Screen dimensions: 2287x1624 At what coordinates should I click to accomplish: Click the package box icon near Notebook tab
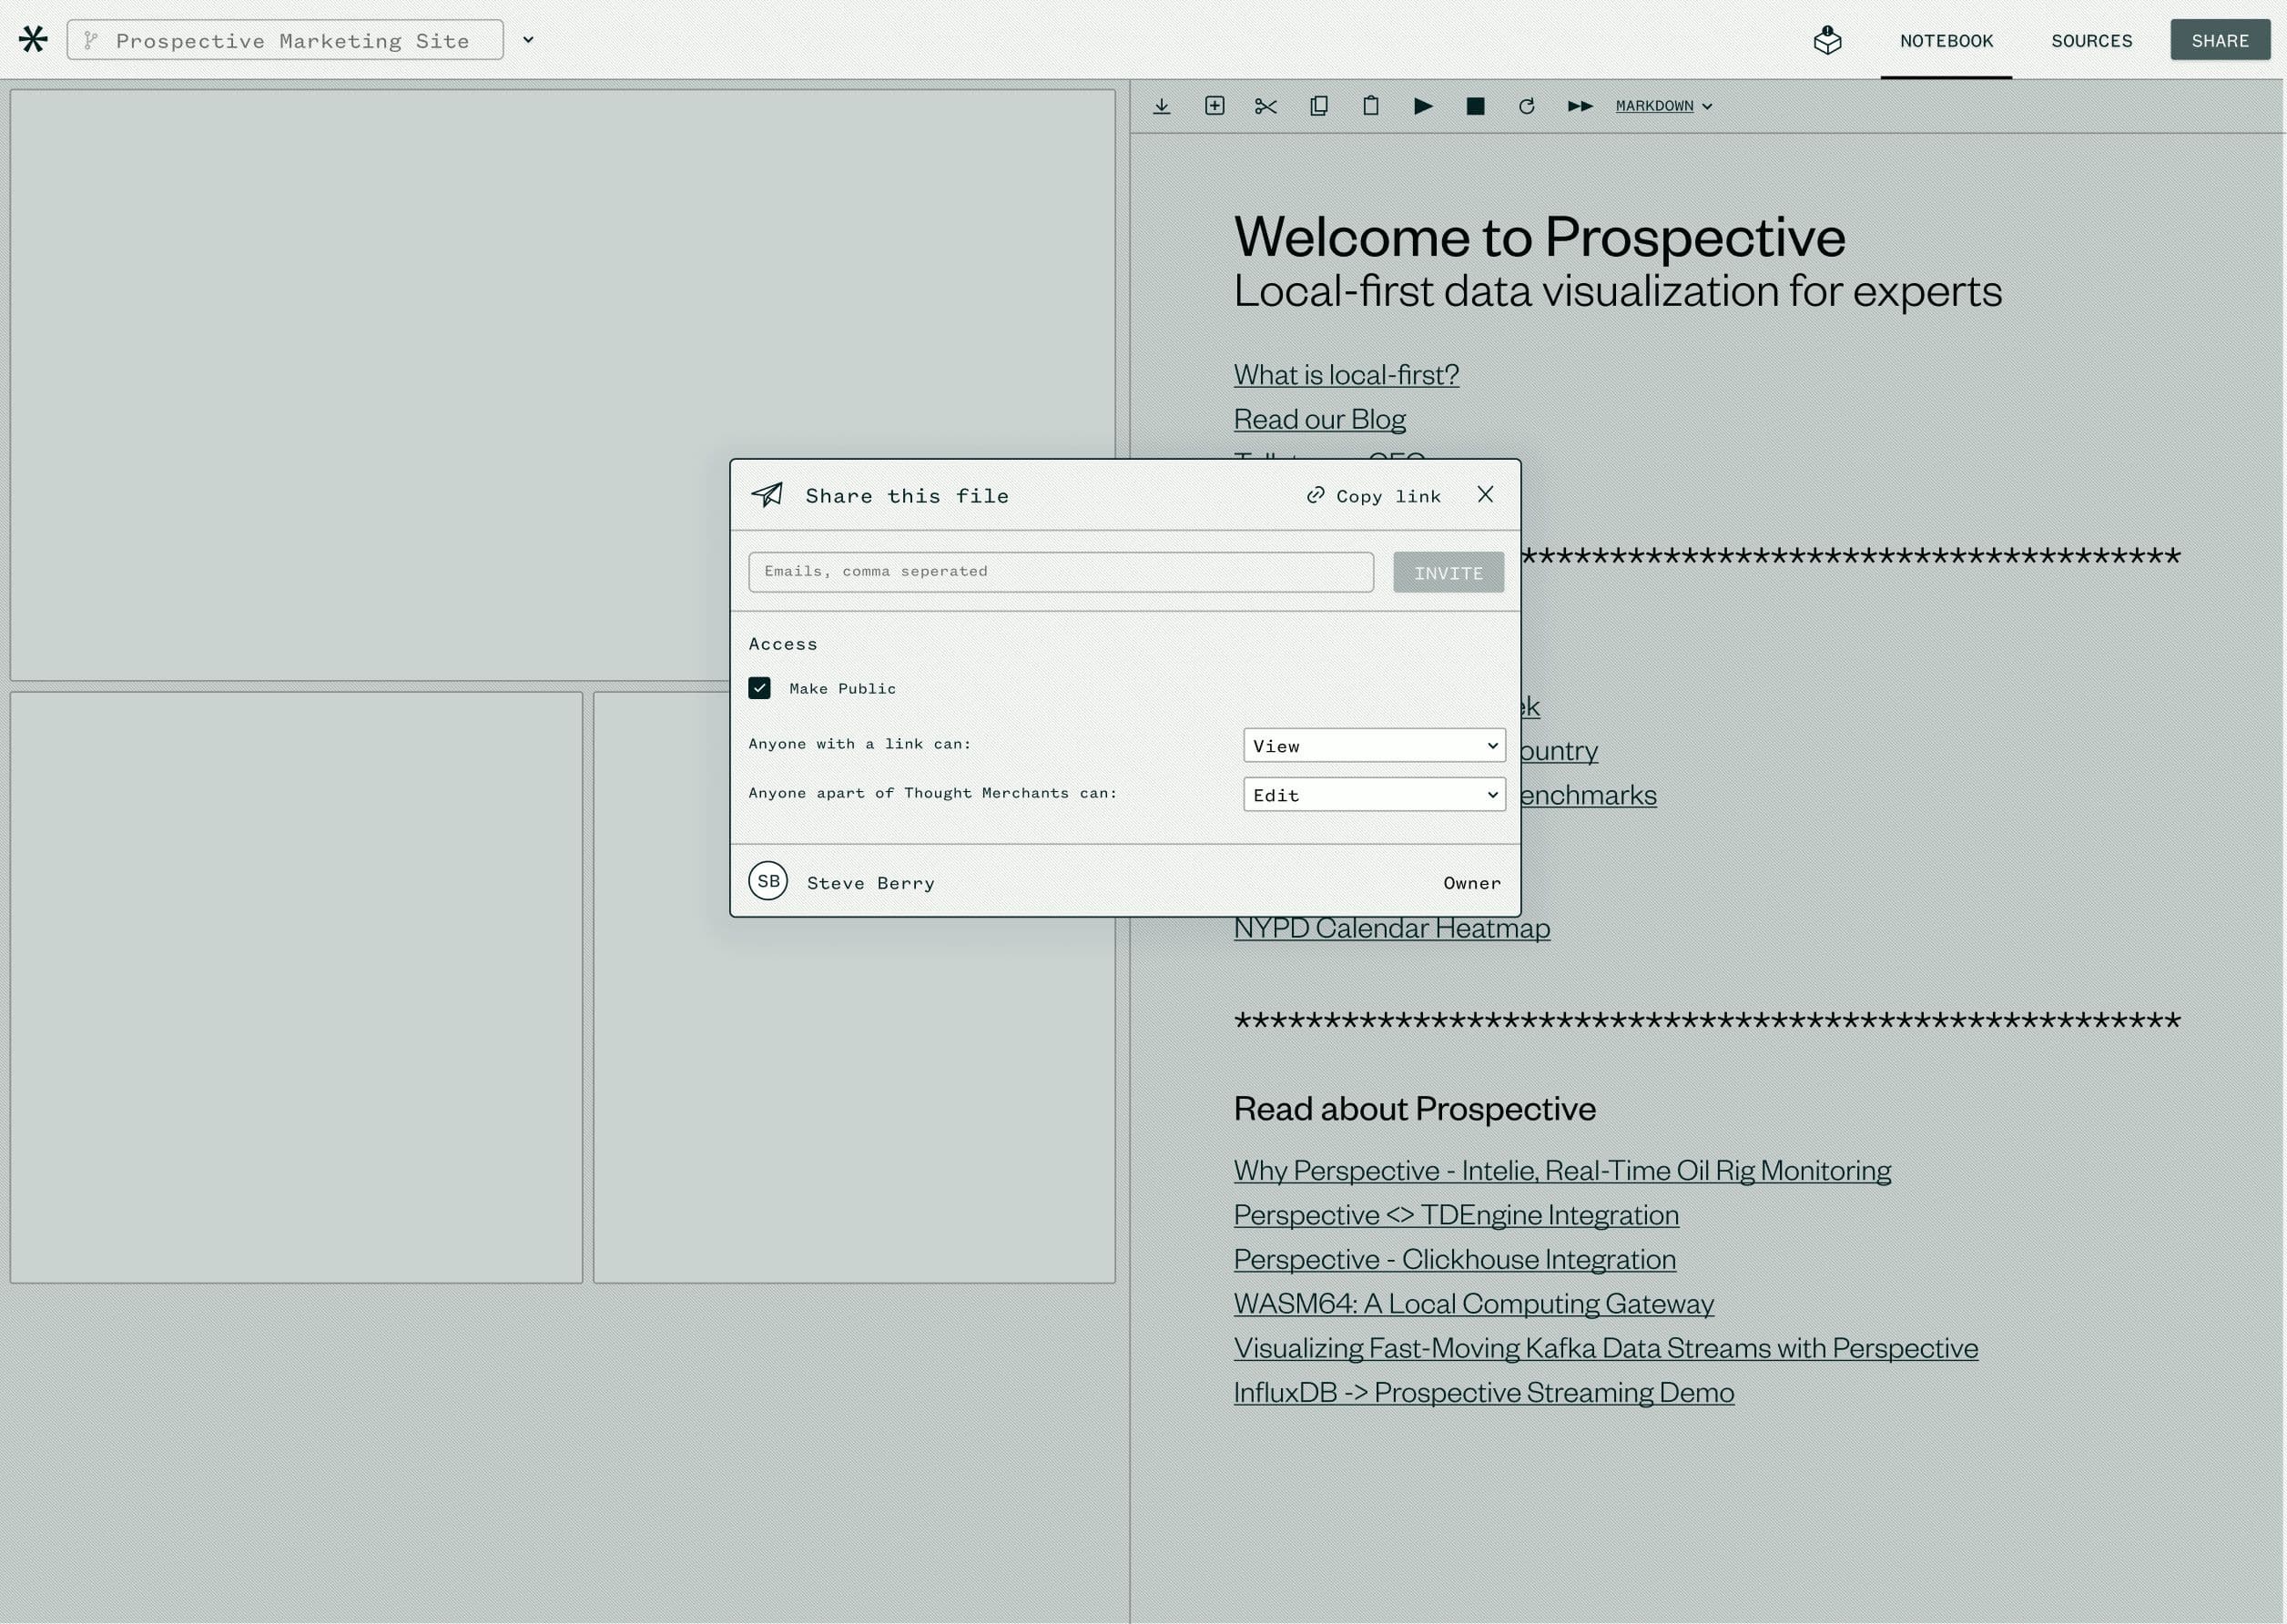tap(1827, 41)
